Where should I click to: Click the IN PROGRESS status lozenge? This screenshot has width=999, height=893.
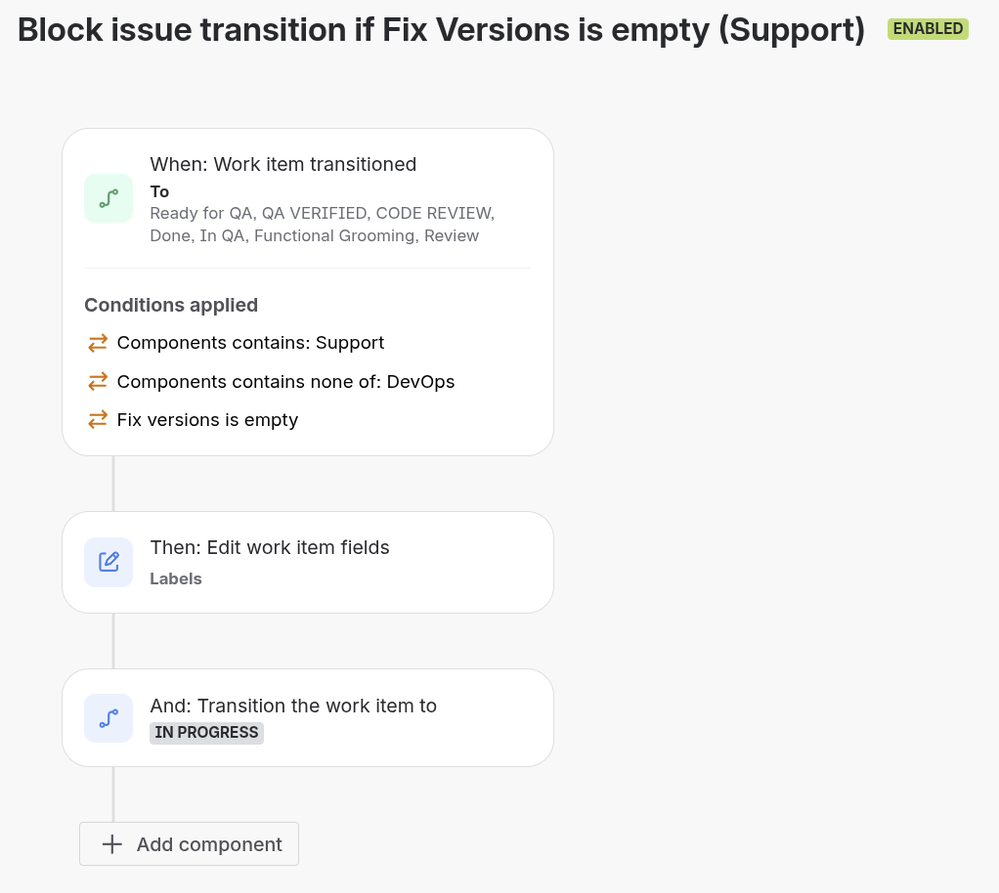coord(206,732)
